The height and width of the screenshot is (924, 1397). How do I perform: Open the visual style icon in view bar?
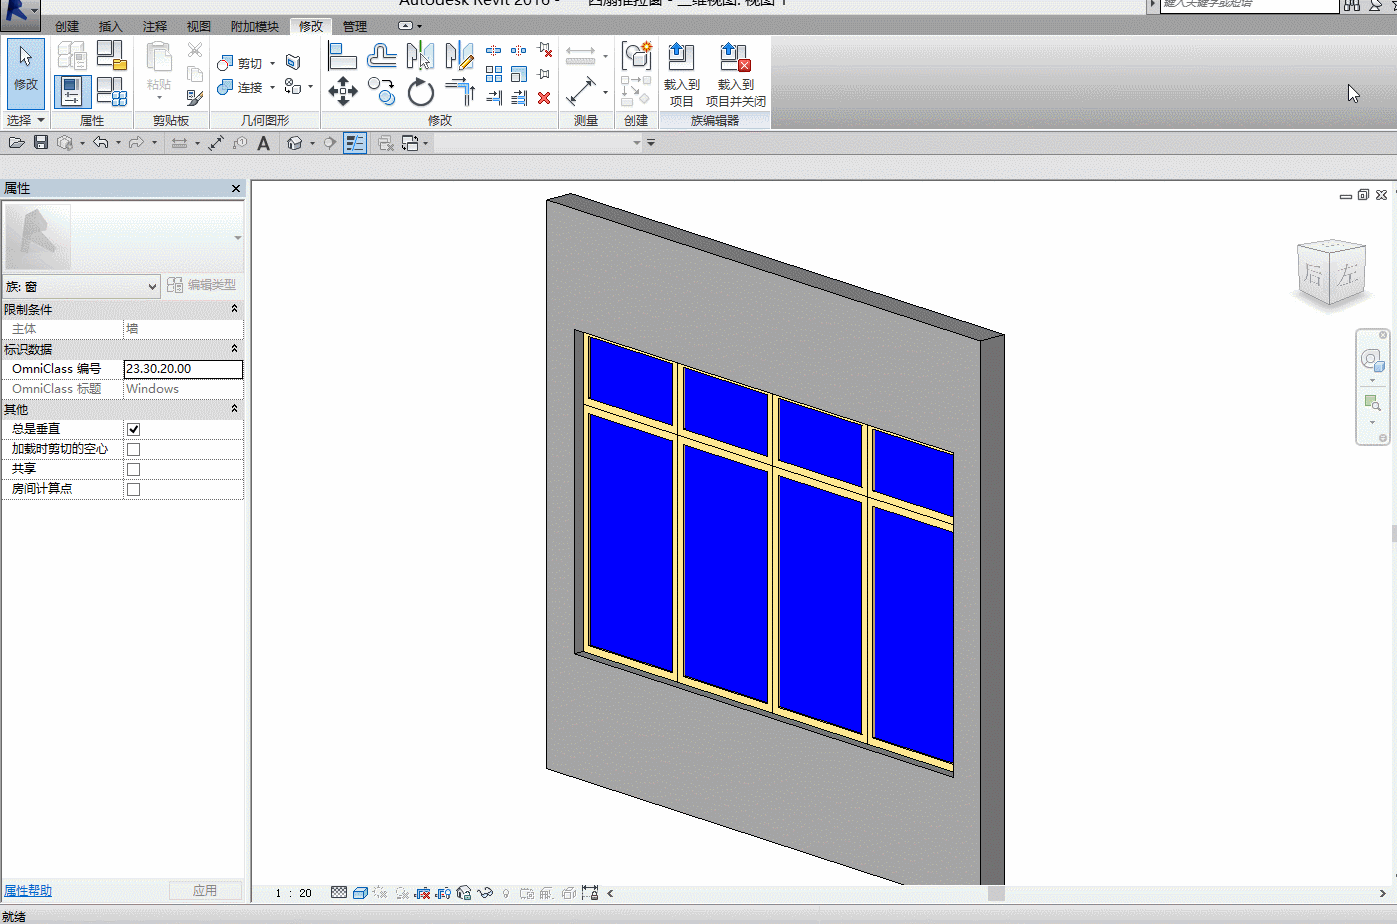(360, 893)
